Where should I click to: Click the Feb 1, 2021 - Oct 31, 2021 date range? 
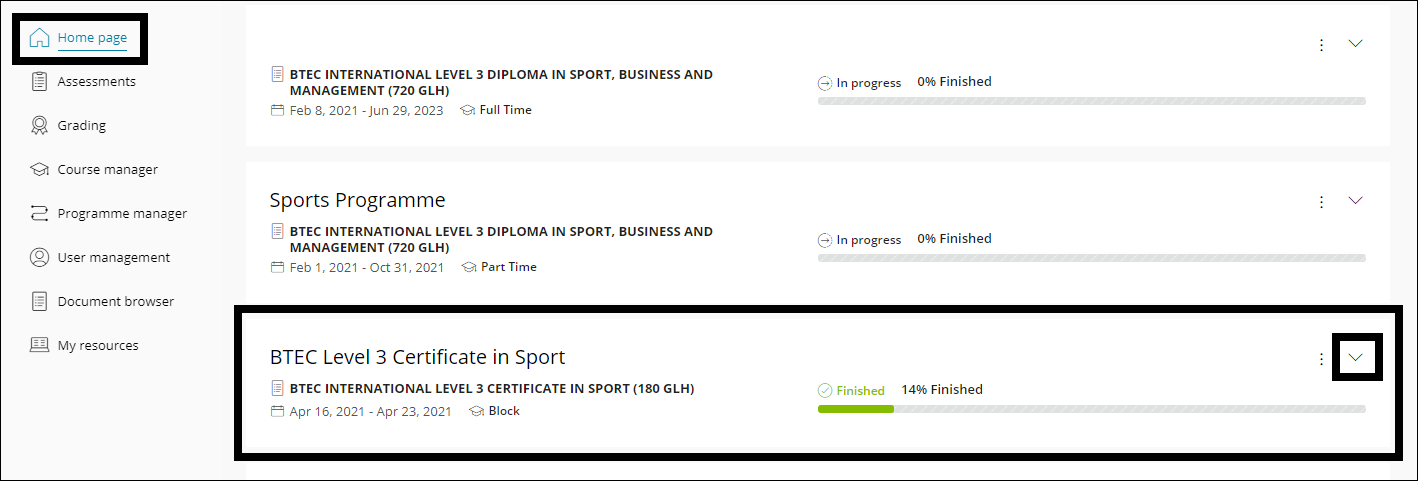pyautogui.click(x=367, y=267)
